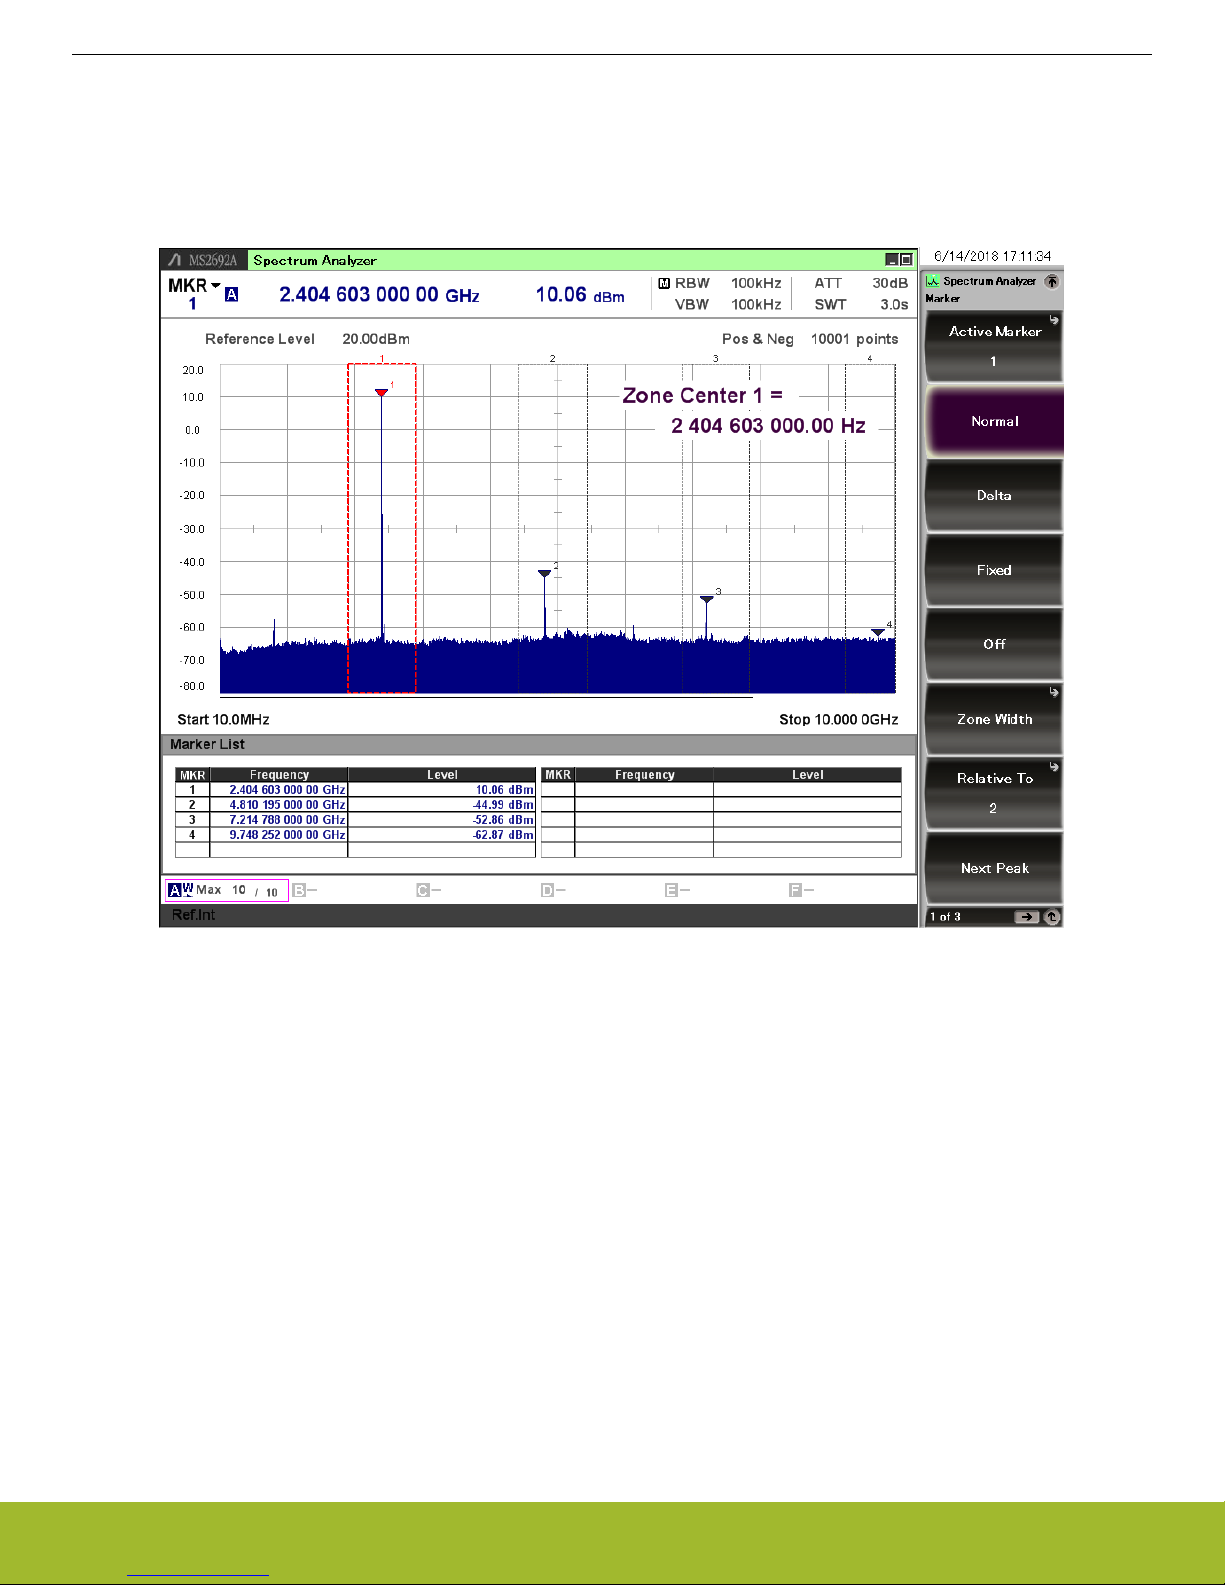1225x1585 pixels.
Task: Click the Ref.Int status bar entry
Action: pyautogui.click(x=193, y=915)
